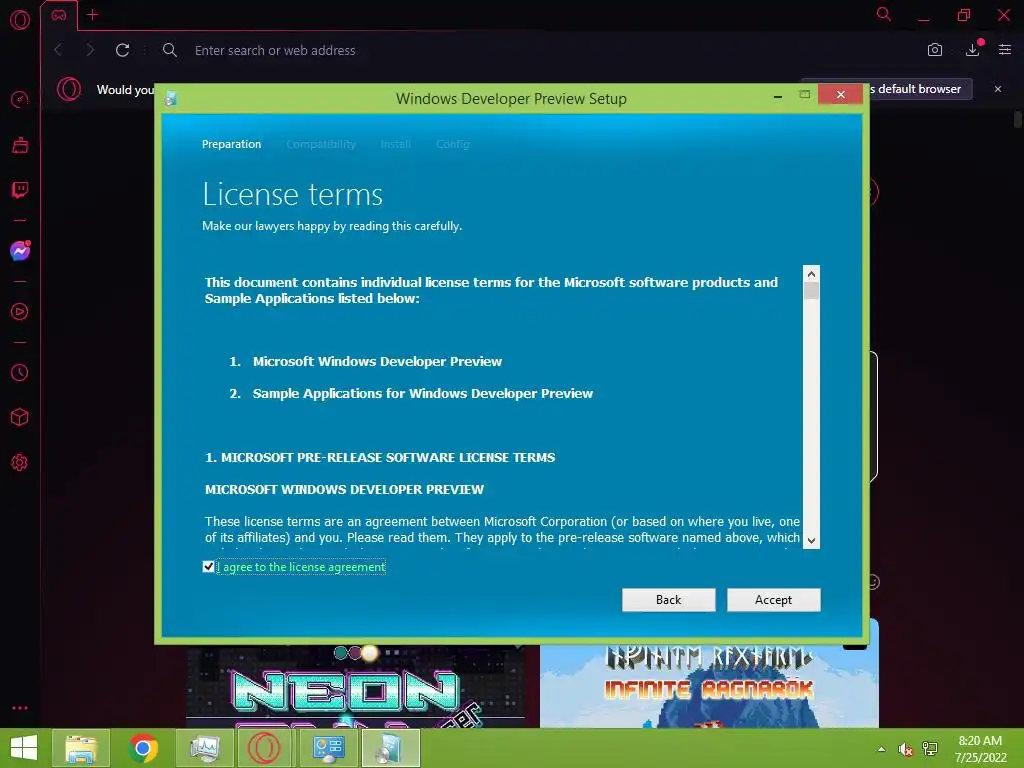Click the default browser button
Image resolution: width=1024 pixels, height=768 pixels.
point(920,89)
